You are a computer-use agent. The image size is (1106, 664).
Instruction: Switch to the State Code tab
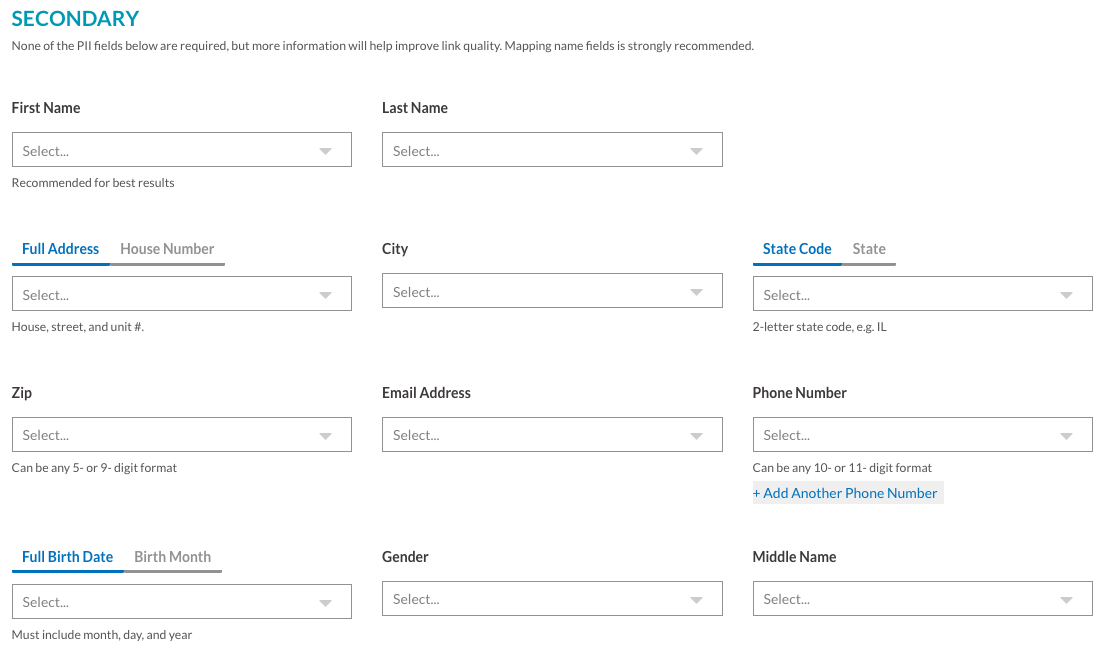(797, 249)
